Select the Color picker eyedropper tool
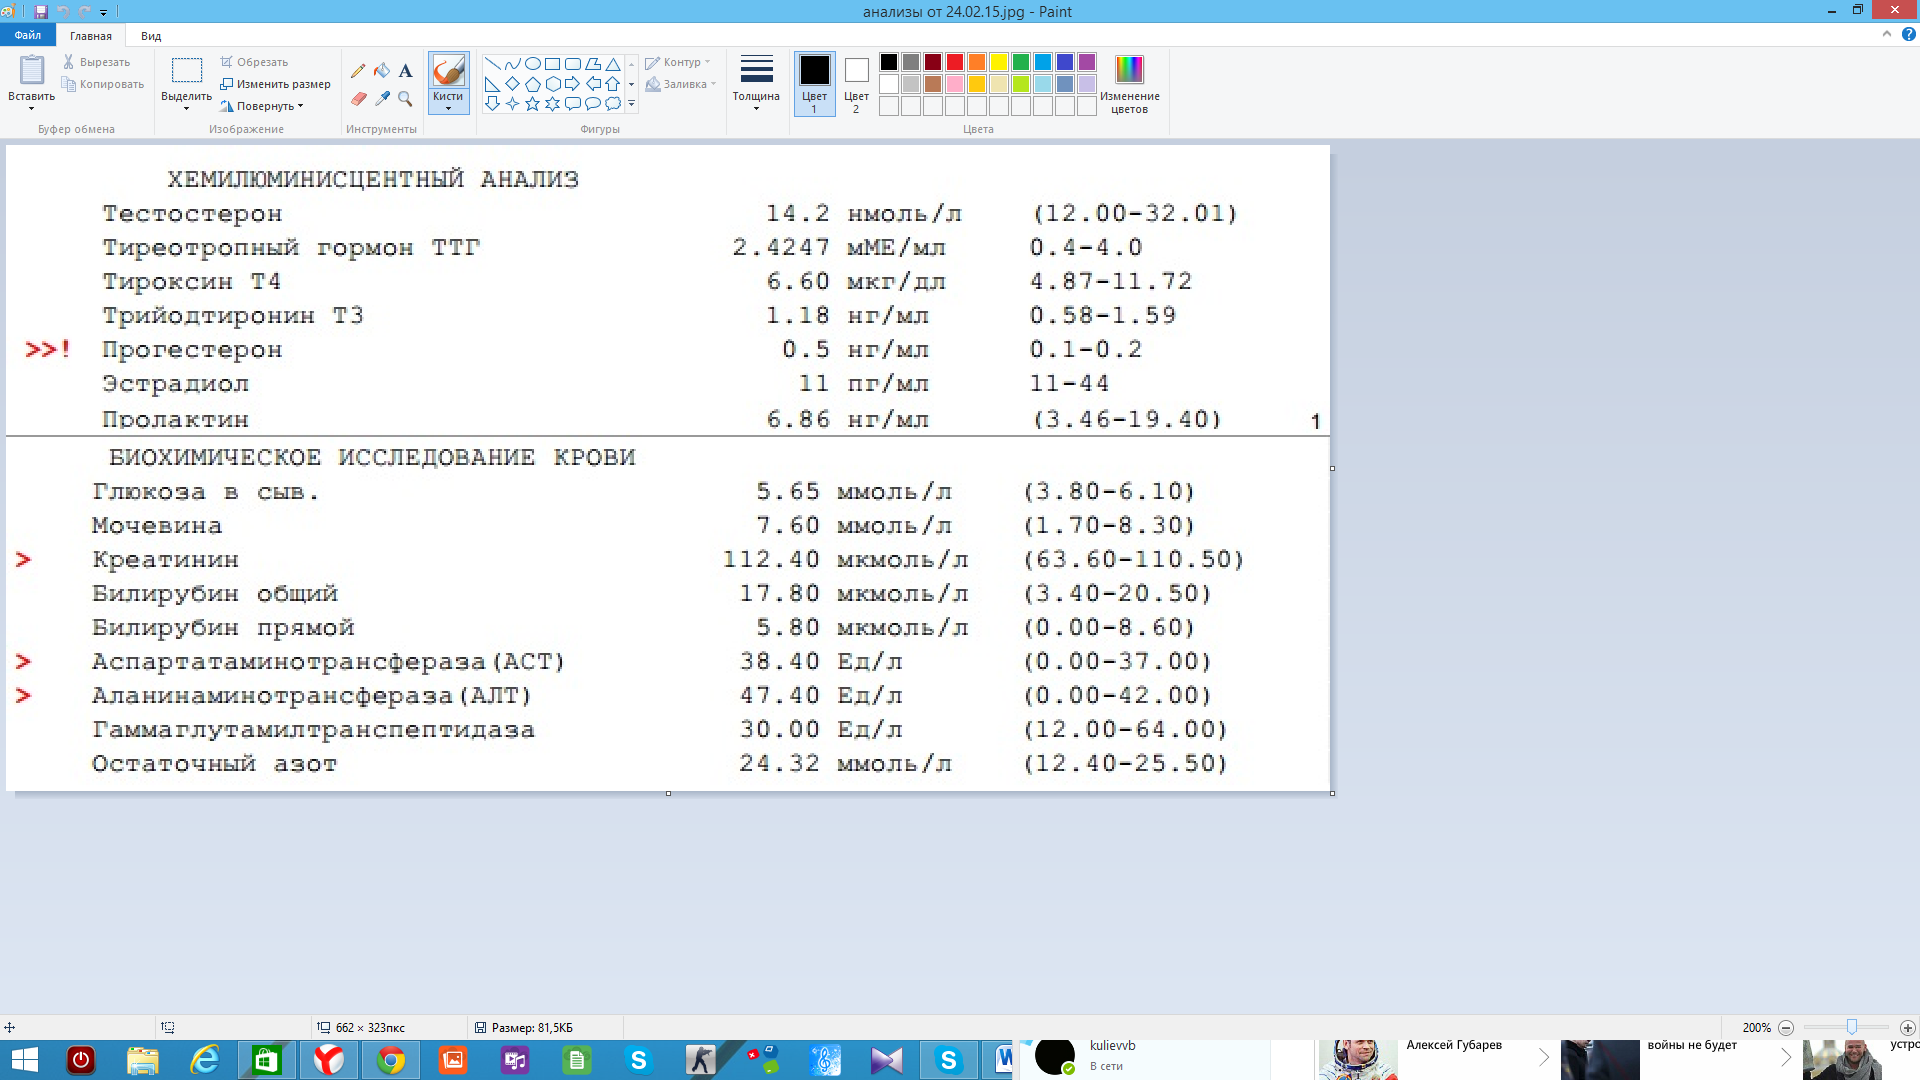 382,98
